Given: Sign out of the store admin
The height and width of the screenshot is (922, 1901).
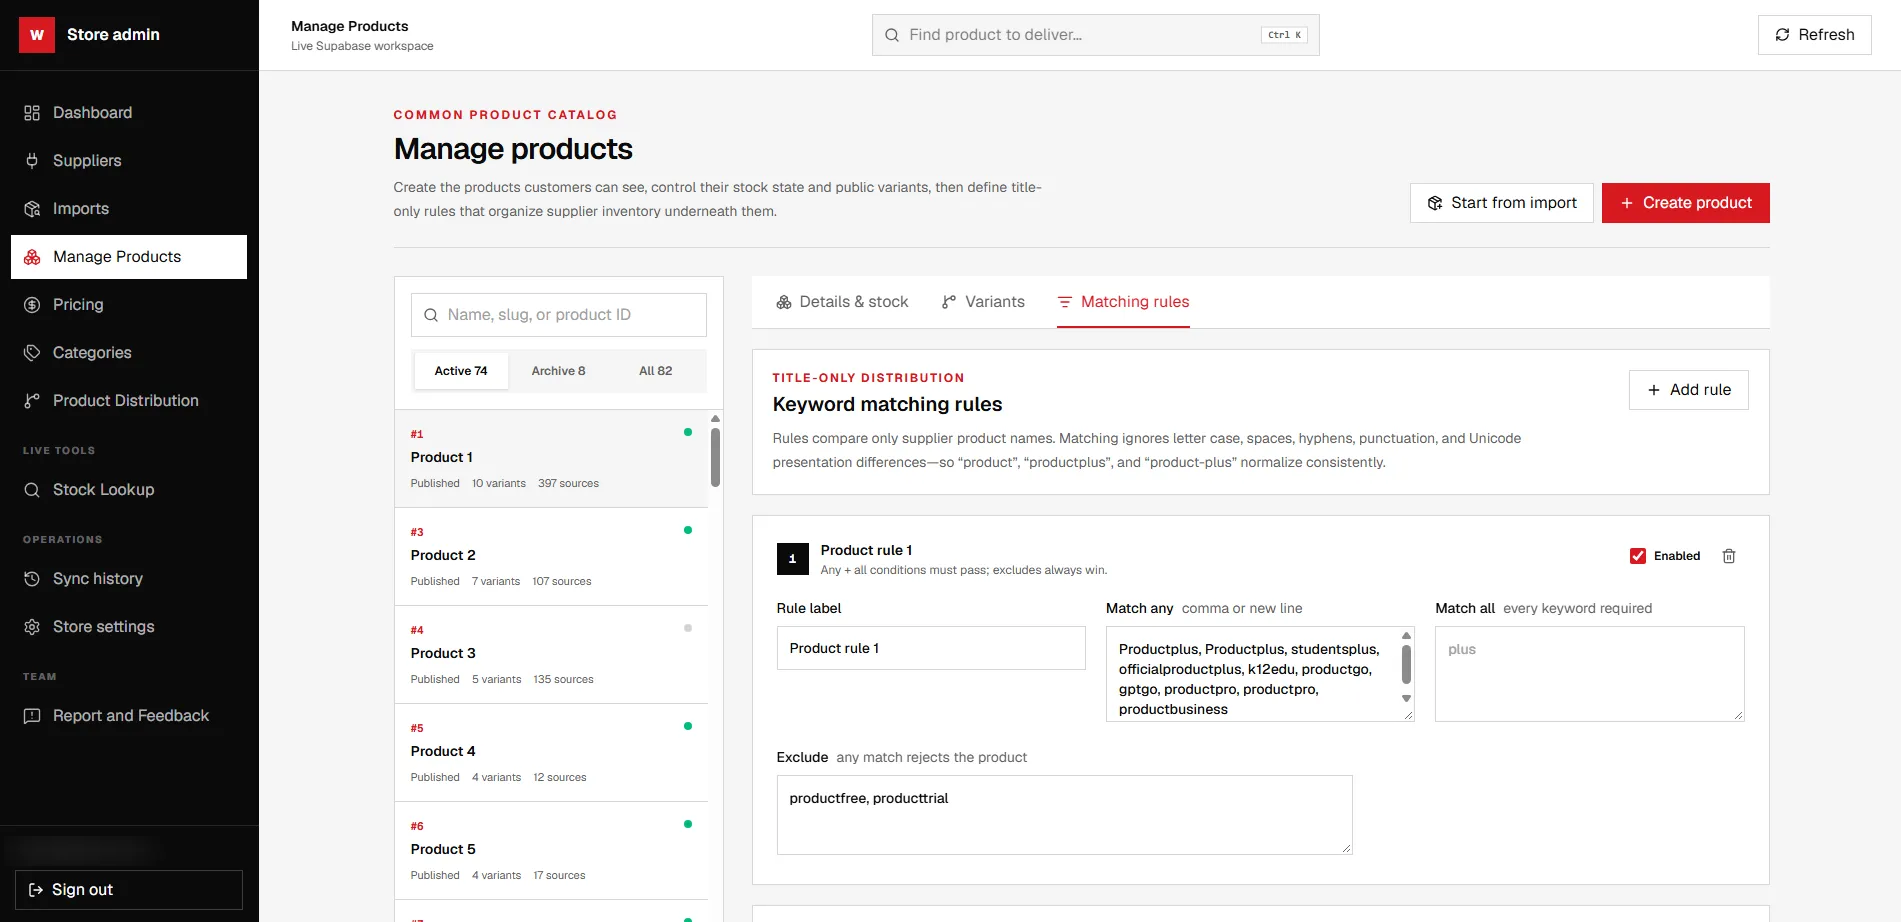Looking at the screenshot, I should pyautogui.click(x=129, y=890).
